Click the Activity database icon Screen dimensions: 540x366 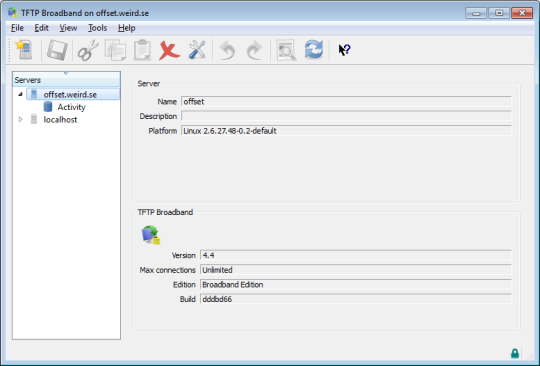point(48,107)
